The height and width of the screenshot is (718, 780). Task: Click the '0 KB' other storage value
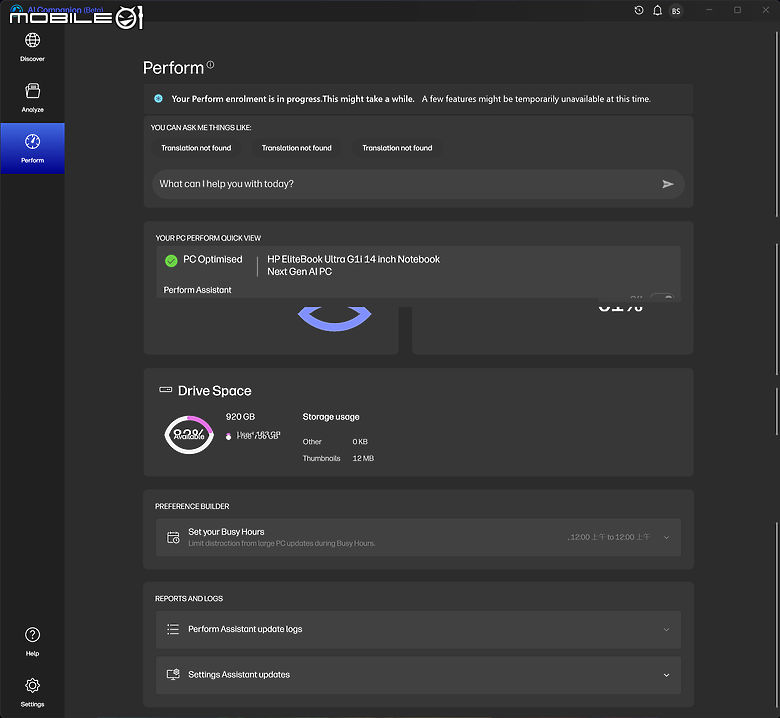tap(360, 441)
